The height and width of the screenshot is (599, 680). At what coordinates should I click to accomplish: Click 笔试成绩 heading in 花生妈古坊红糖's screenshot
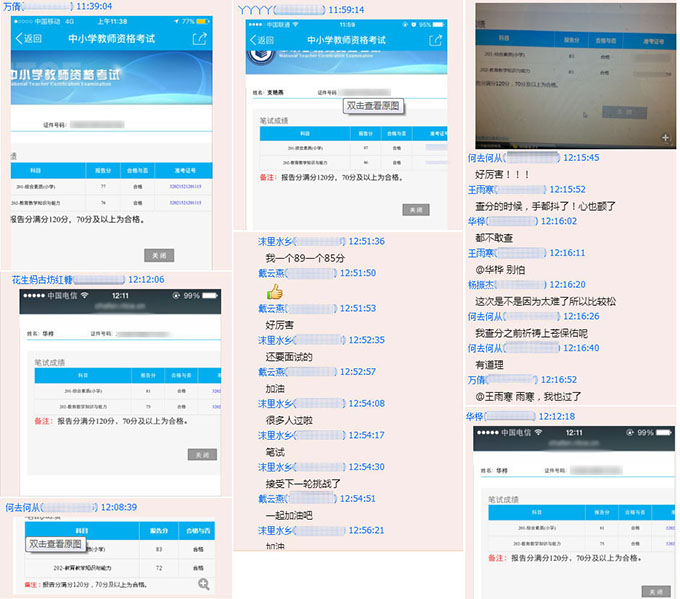point(49,363)
